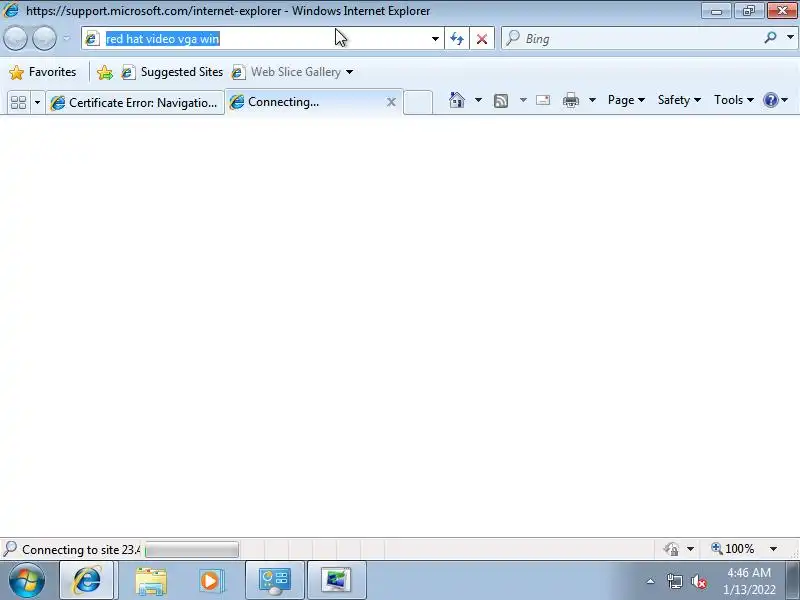Click the Forward navigation button
800x600 pixels.
click(x=44, y=38)
